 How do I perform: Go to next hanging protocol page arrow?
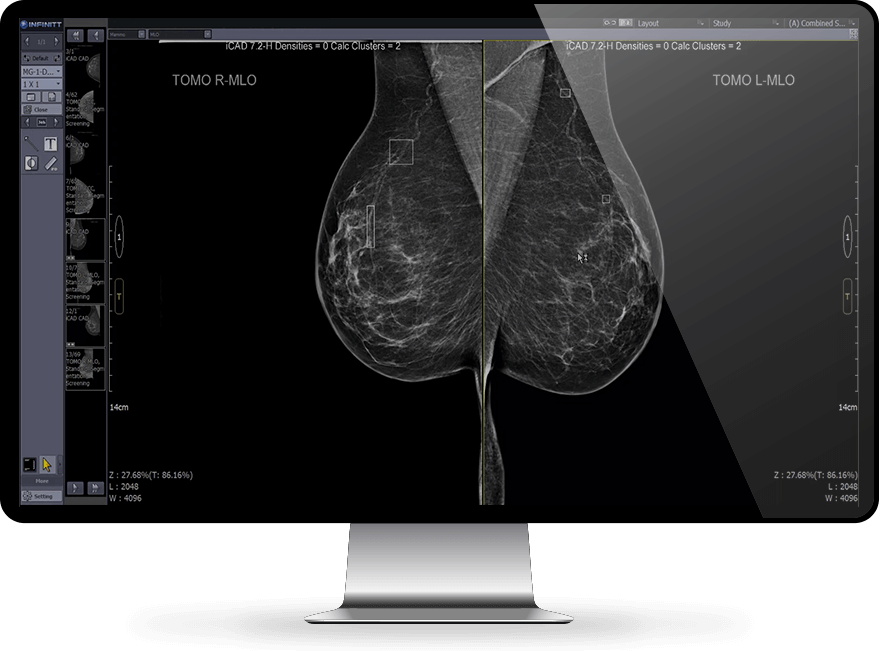coord(57,40)
